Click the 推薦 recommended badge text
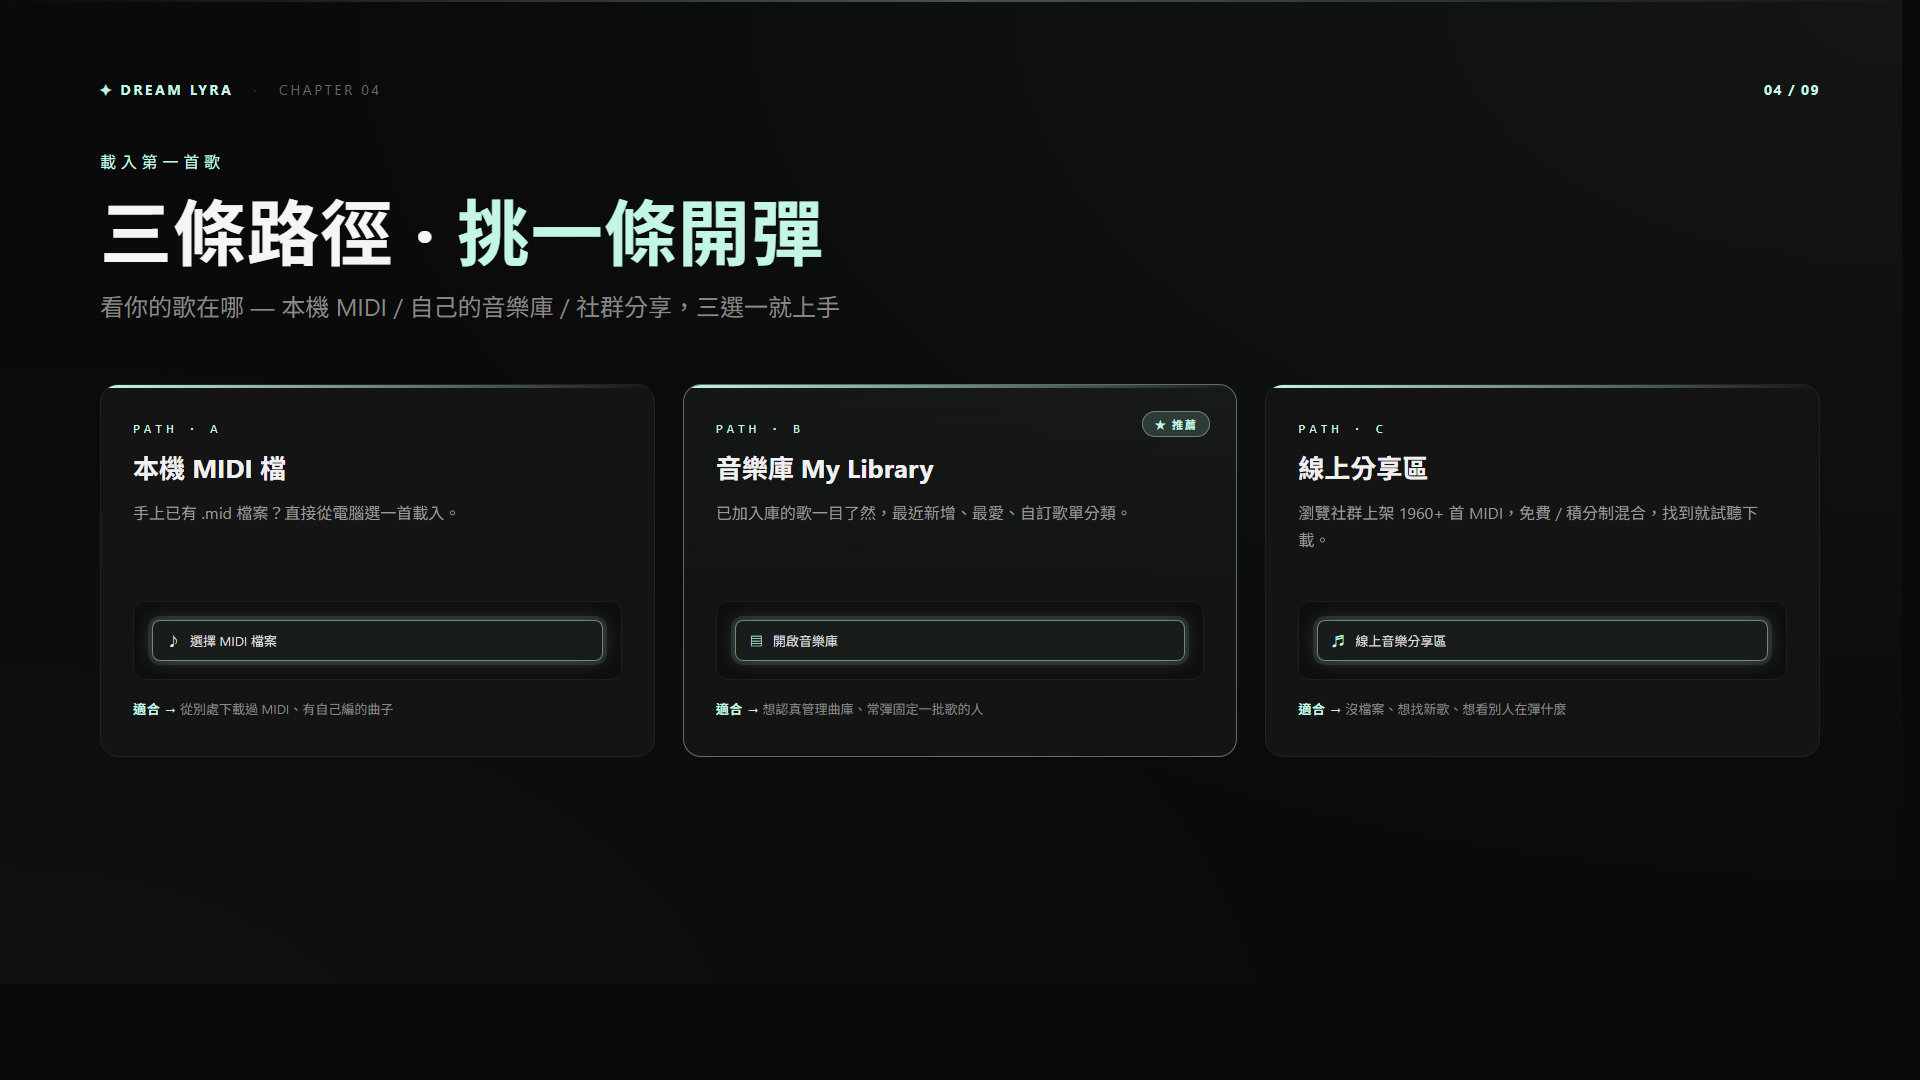 coord(1184,425)
